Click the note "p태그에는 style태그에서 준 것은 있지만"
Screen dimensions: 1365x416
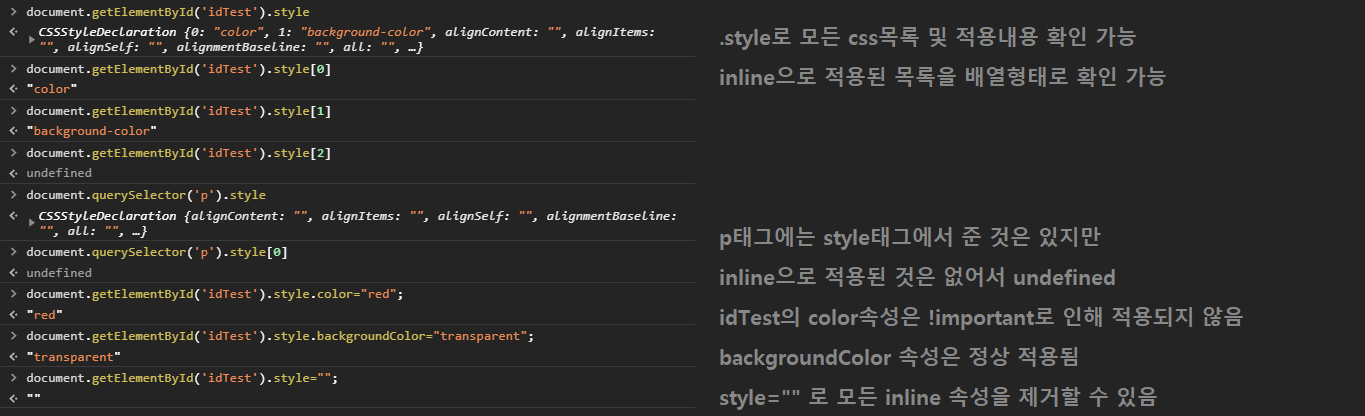(x=911, y=239)
